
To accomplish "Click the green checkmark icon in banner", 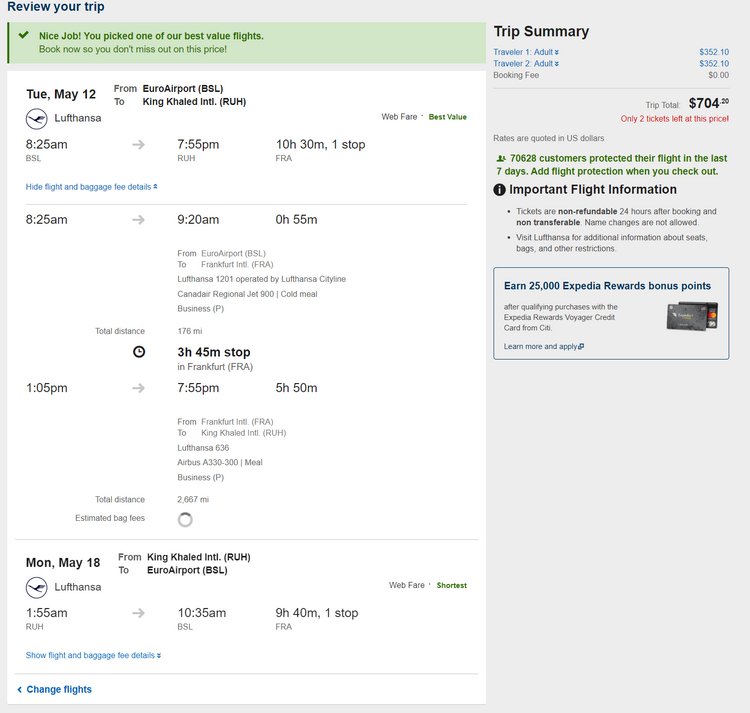I will point(23,35).
